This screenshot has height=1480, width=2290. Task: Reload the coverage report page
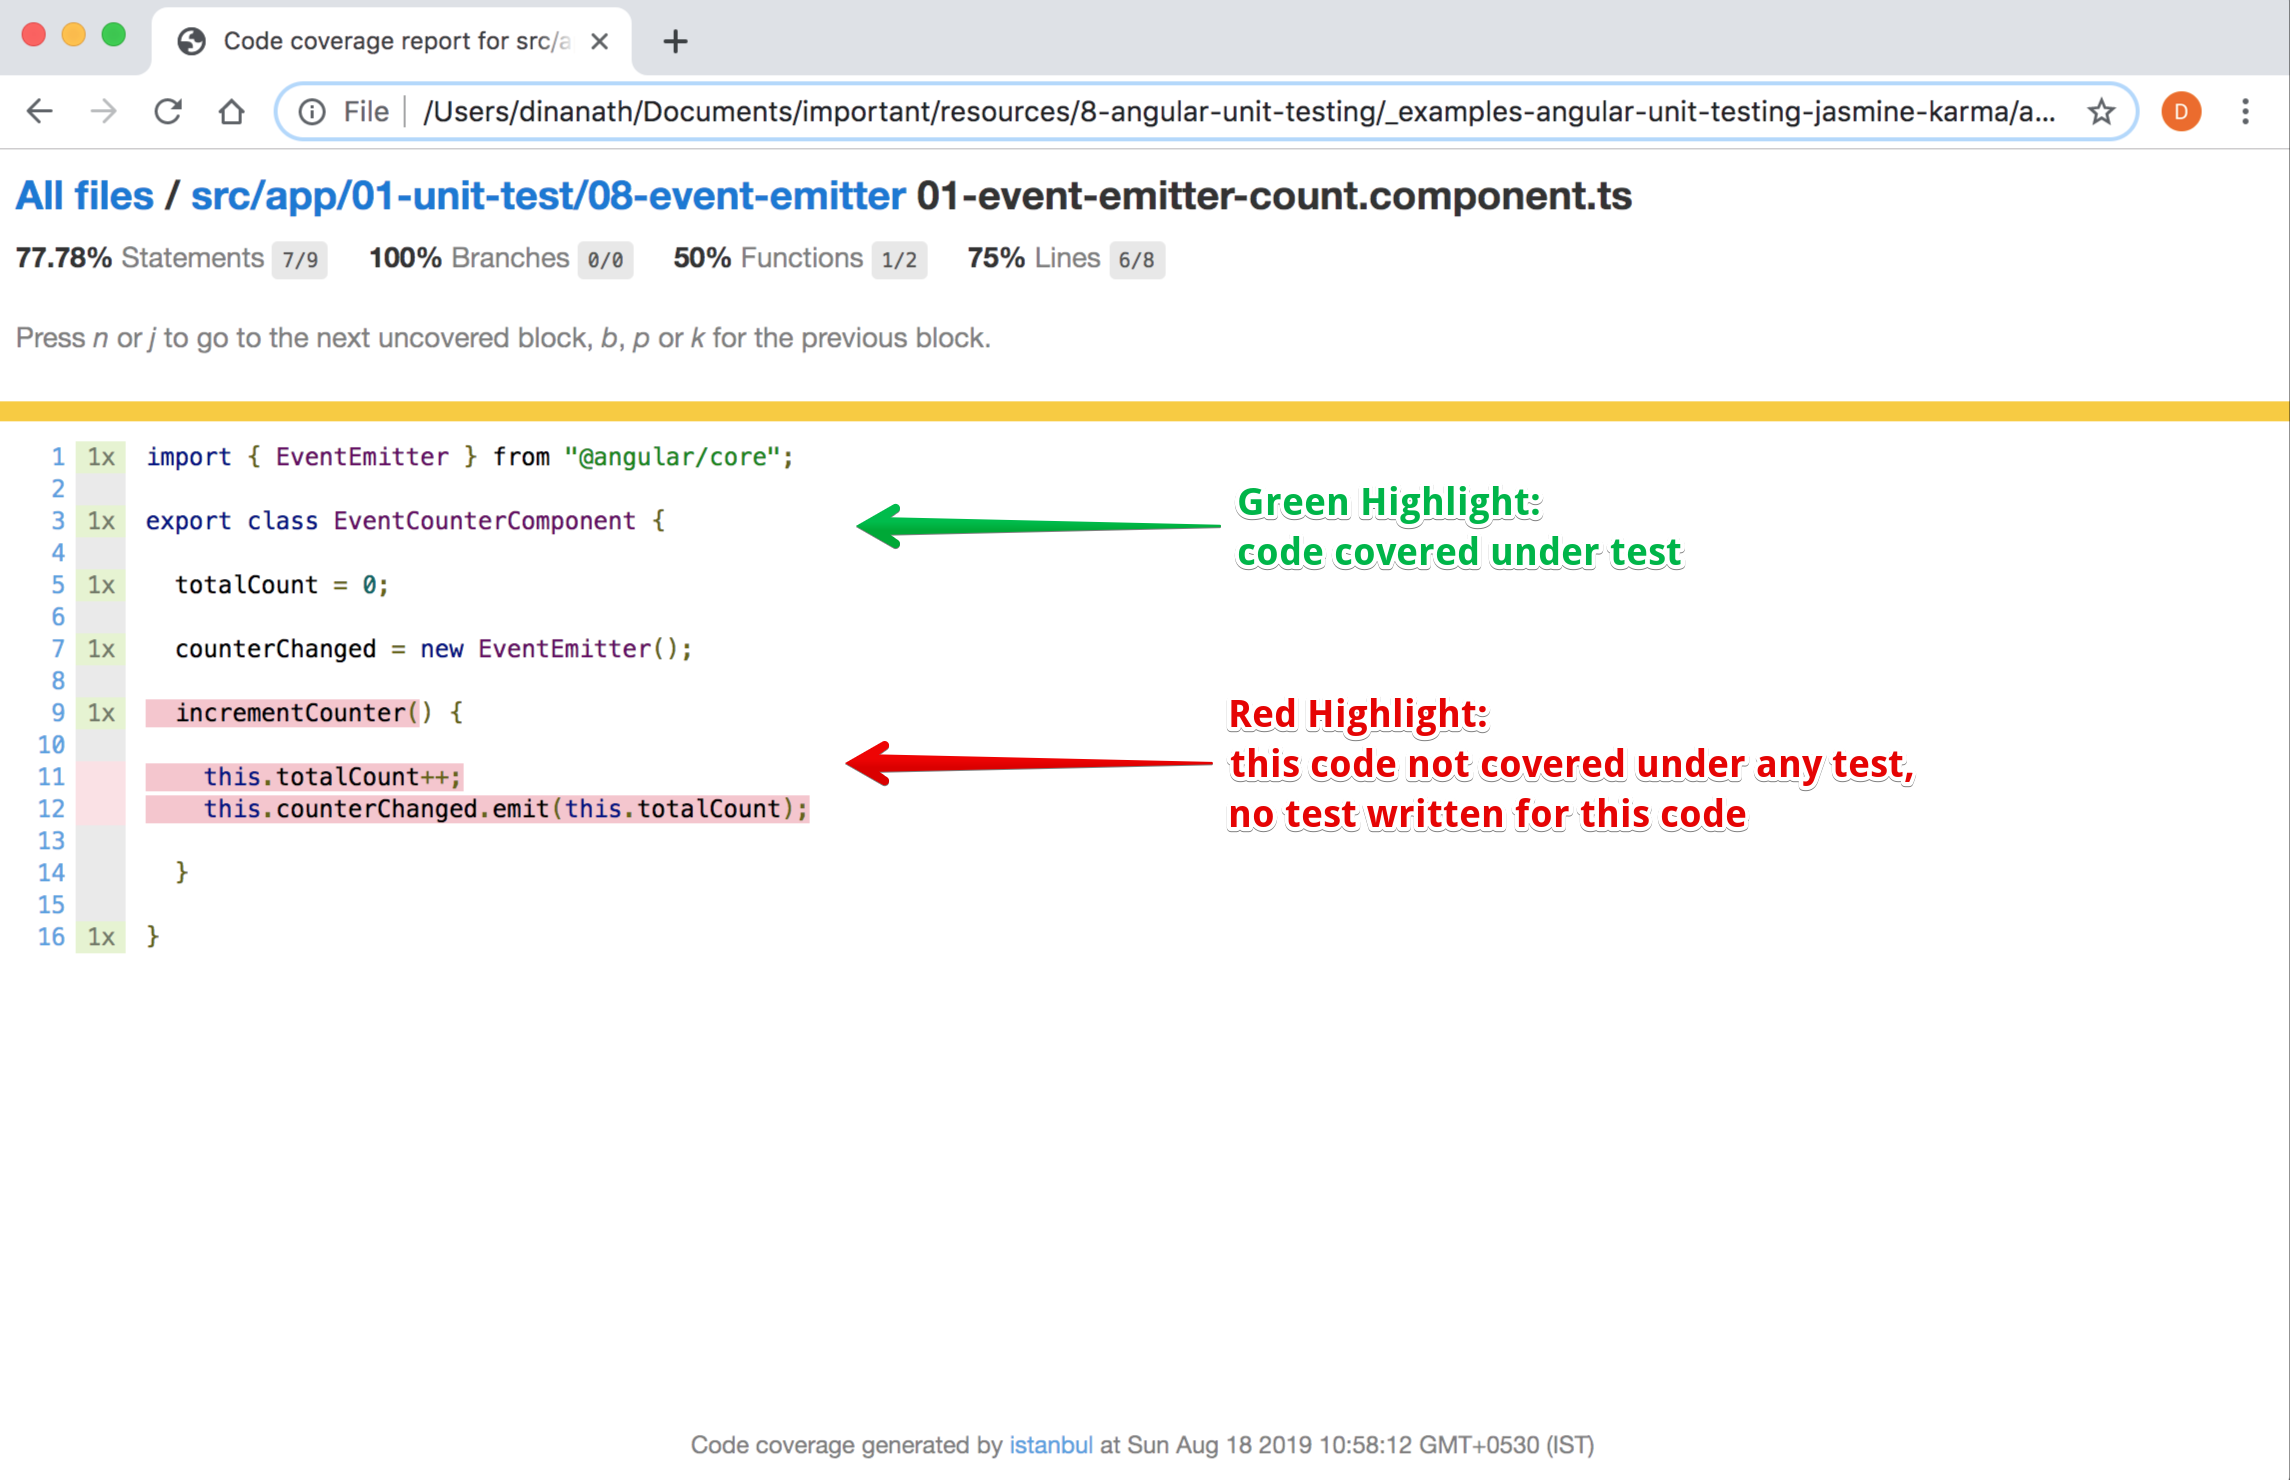tap(168, 111)
